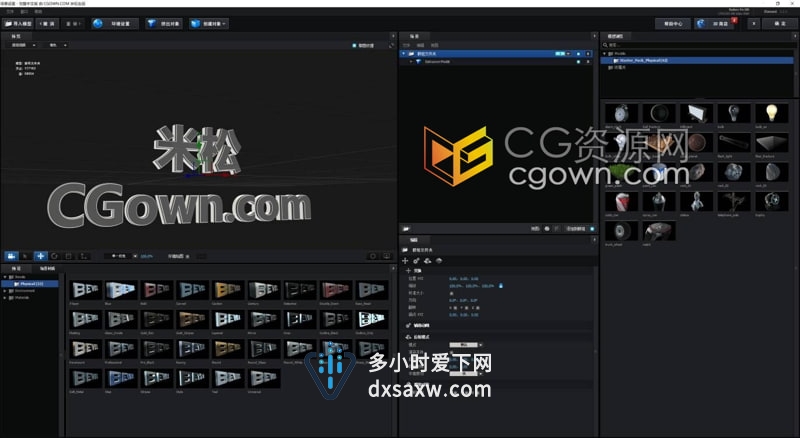Screen dimensions: 800x438
Task: Select the scale tool square icon
Action: tap(68, 256)
